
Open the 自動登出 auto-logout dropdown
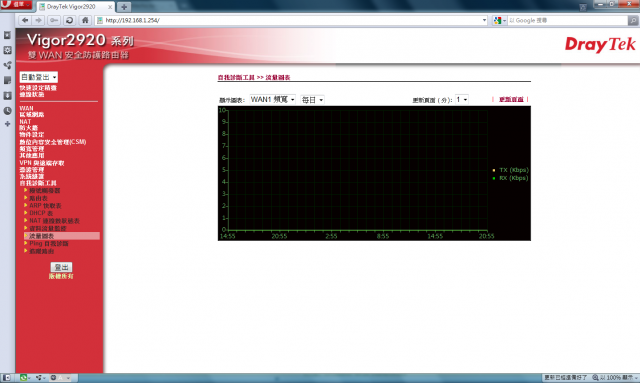click(x=39, y=77)
